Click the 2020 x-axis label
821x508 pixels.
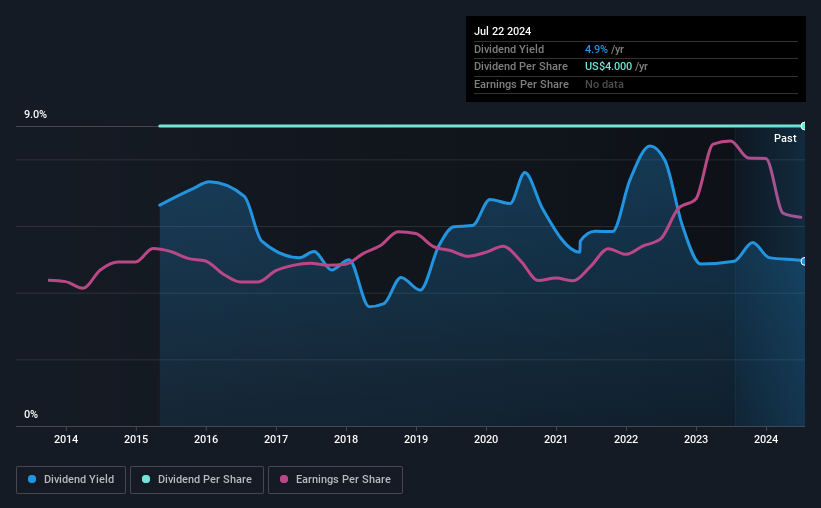(x=486, y=439)
